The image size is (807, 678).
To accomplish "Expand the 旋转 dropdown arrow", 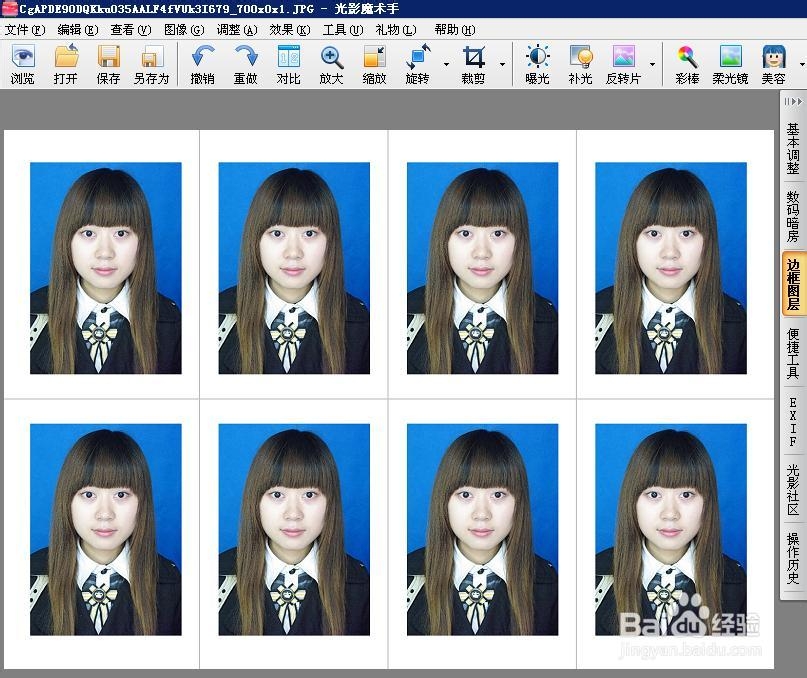I will tap(446, 64).
